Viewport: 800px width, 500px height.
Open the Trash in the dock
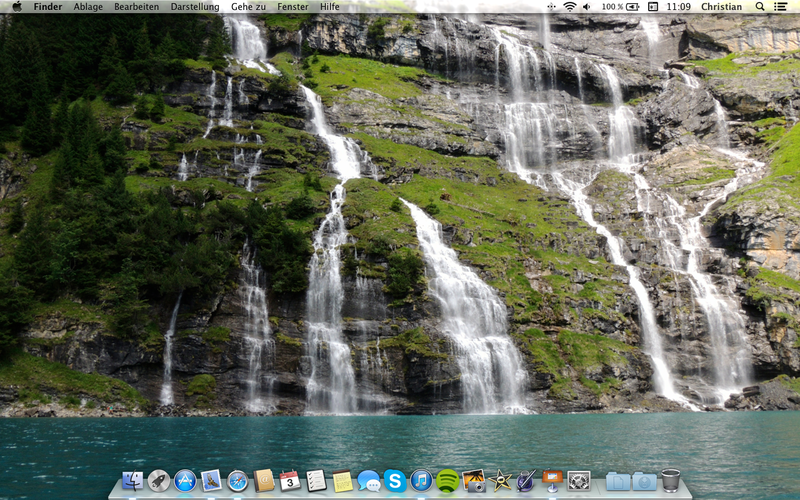tap(670, 481)
